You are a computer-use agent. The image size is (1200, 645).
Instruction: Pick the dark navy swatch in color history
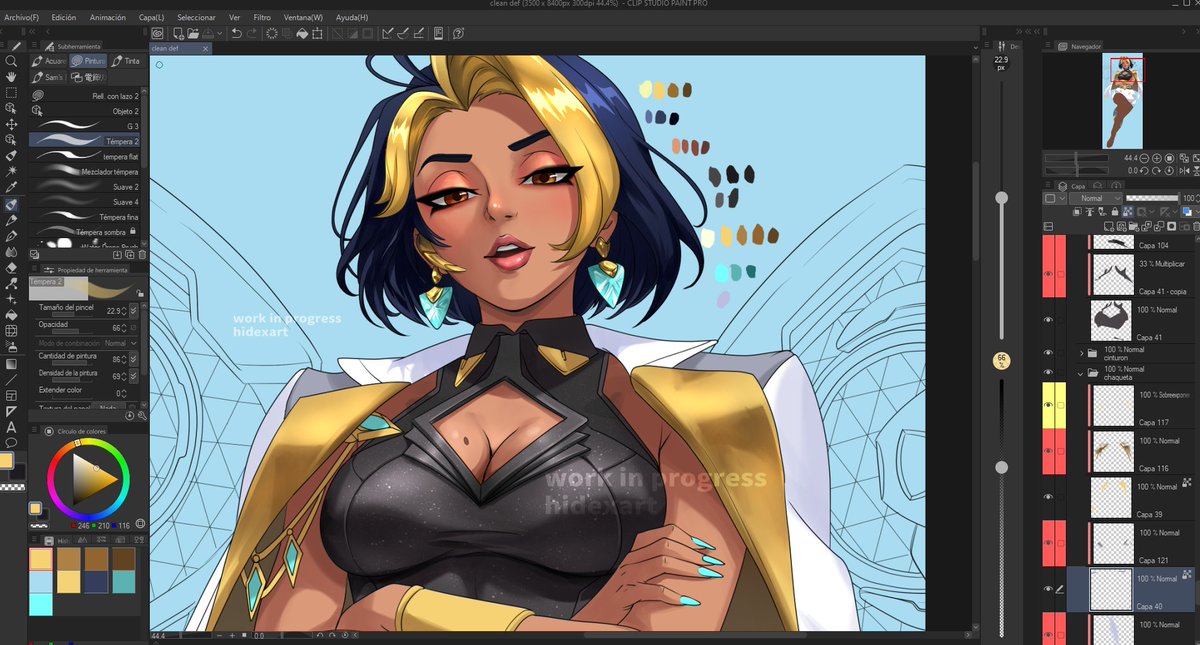[96, 582]
